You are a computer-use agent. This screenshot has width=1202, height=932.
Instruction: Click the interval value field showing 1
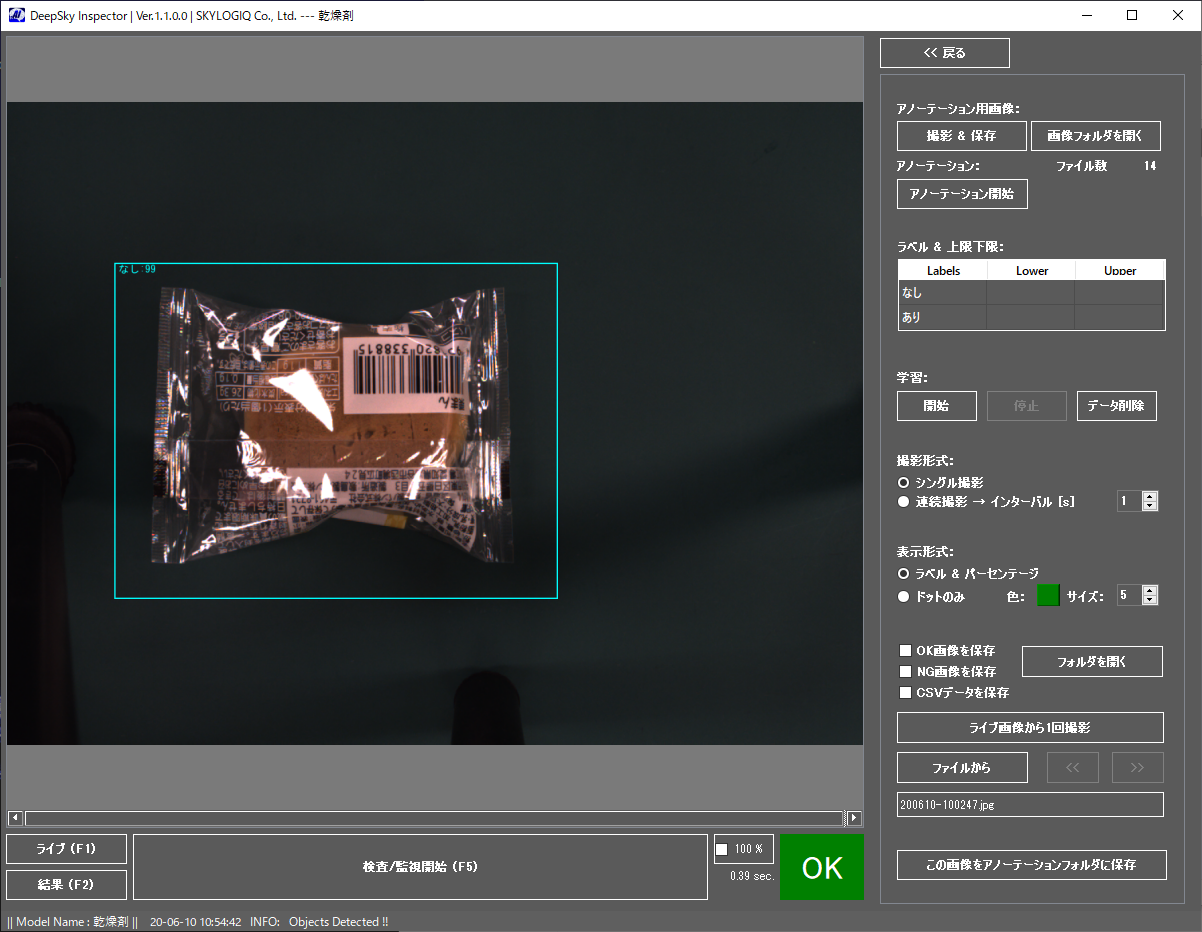[x=1129, y=502]
